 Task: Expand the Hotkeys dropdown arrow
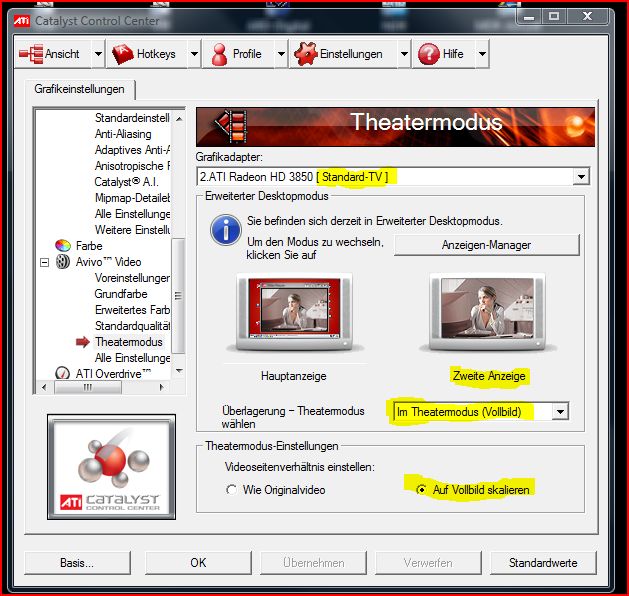(194, 54)
